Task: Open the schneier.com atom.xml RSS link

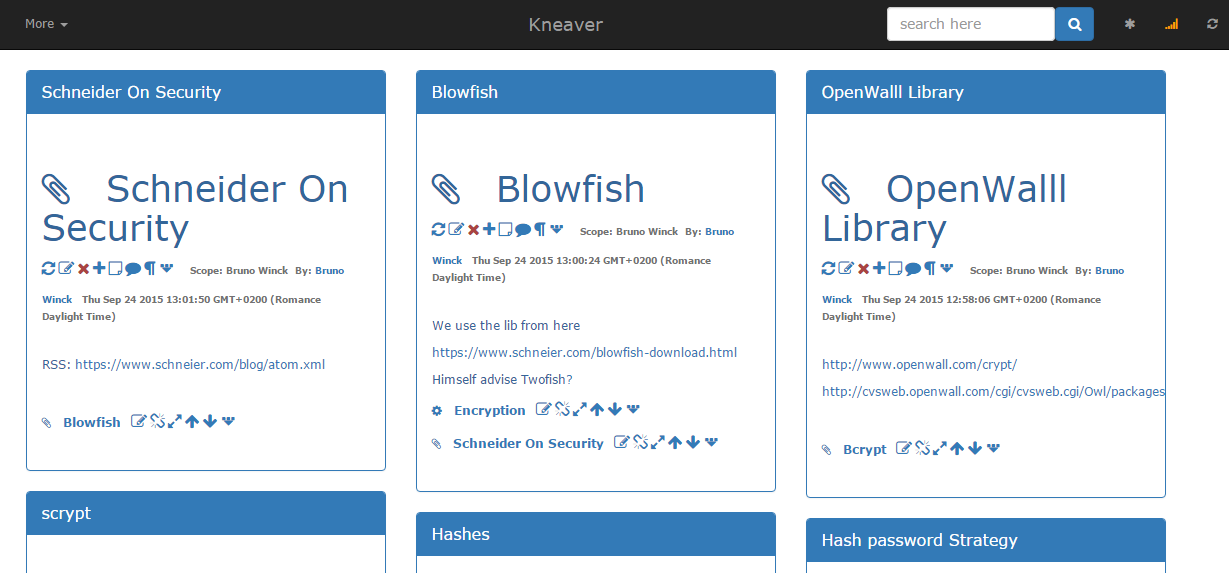Action: 200,364
